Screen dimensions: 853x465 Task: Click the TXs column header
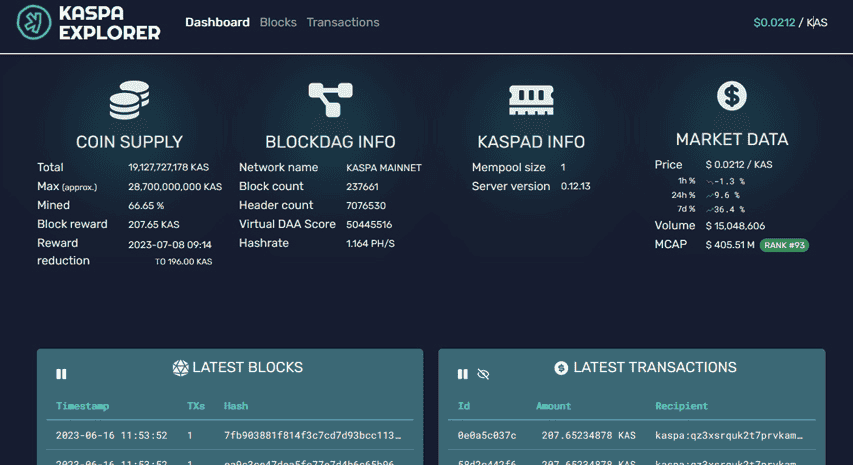(x=196, y=406)
